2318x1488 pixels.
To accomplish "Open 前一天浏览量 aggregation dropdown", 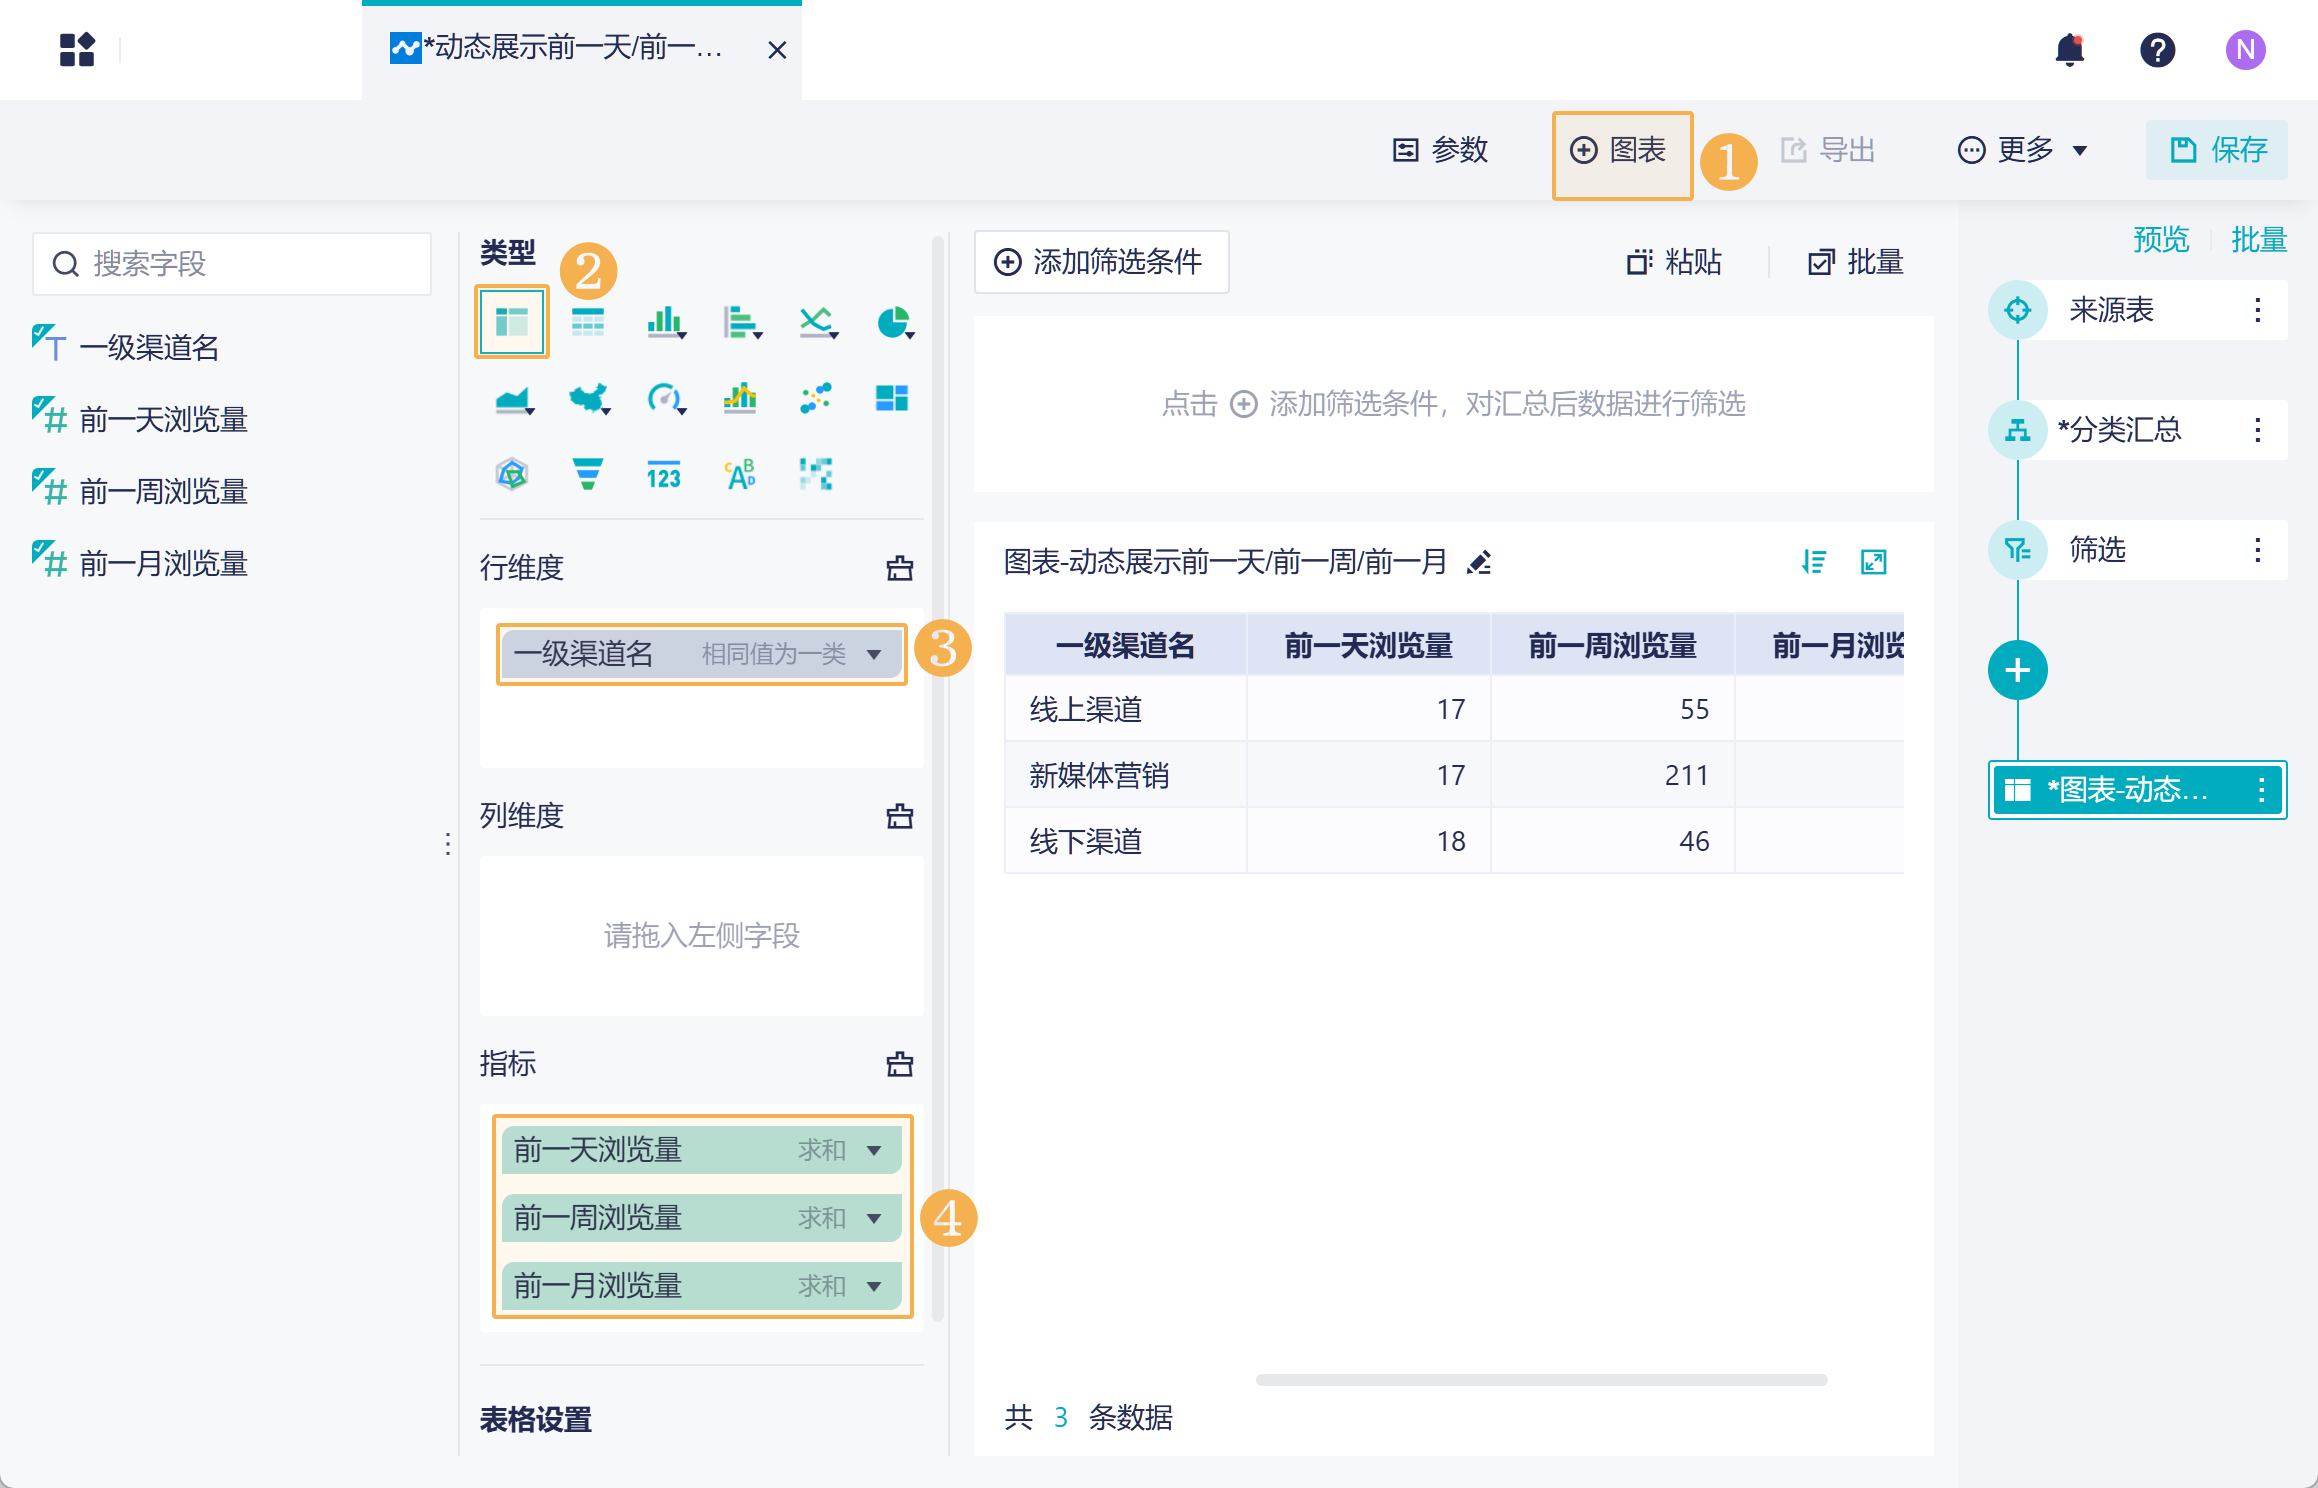I will pos(874,1151).
